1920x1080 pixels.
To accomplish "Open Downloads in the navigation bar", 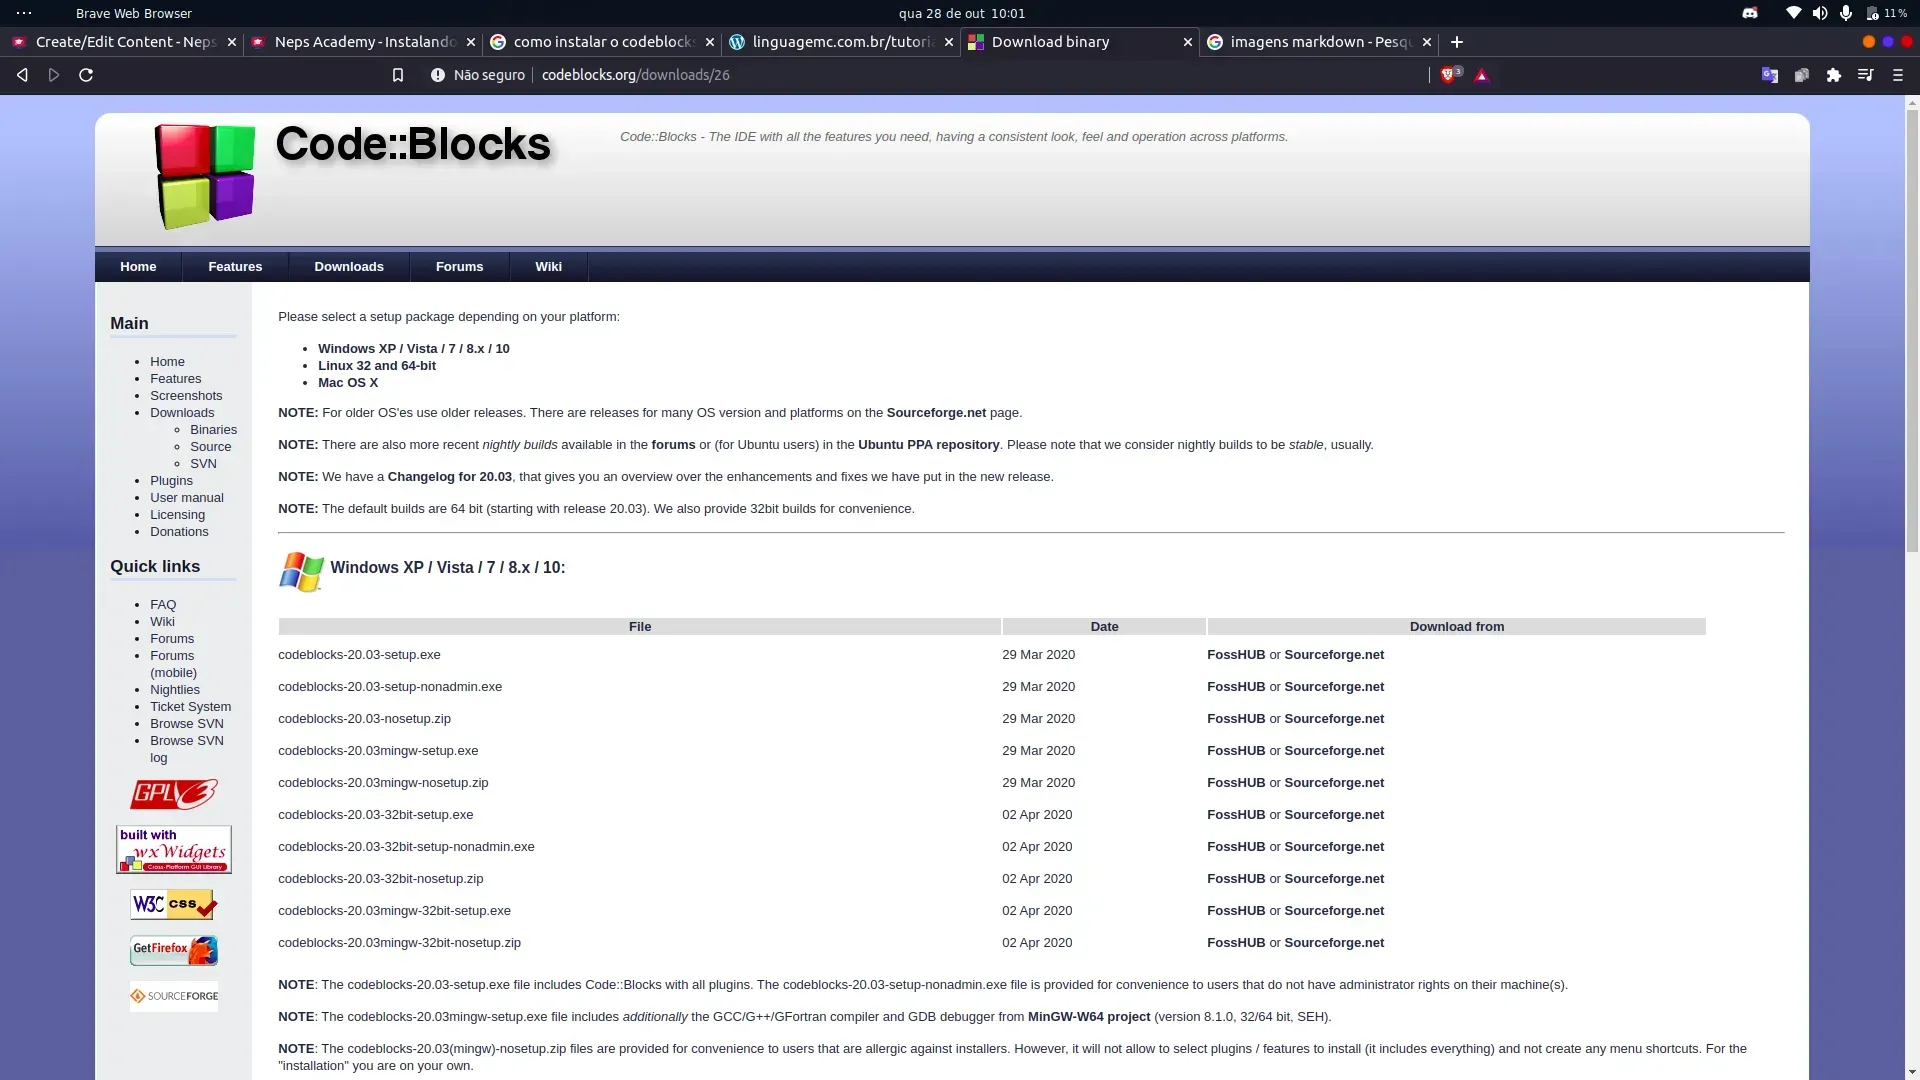I will point(349,267).
